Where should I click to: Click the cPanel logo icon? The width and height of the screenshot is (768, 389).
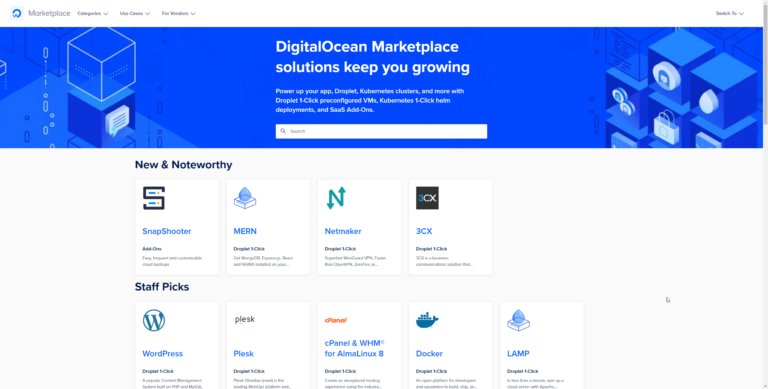pos(336,320)
